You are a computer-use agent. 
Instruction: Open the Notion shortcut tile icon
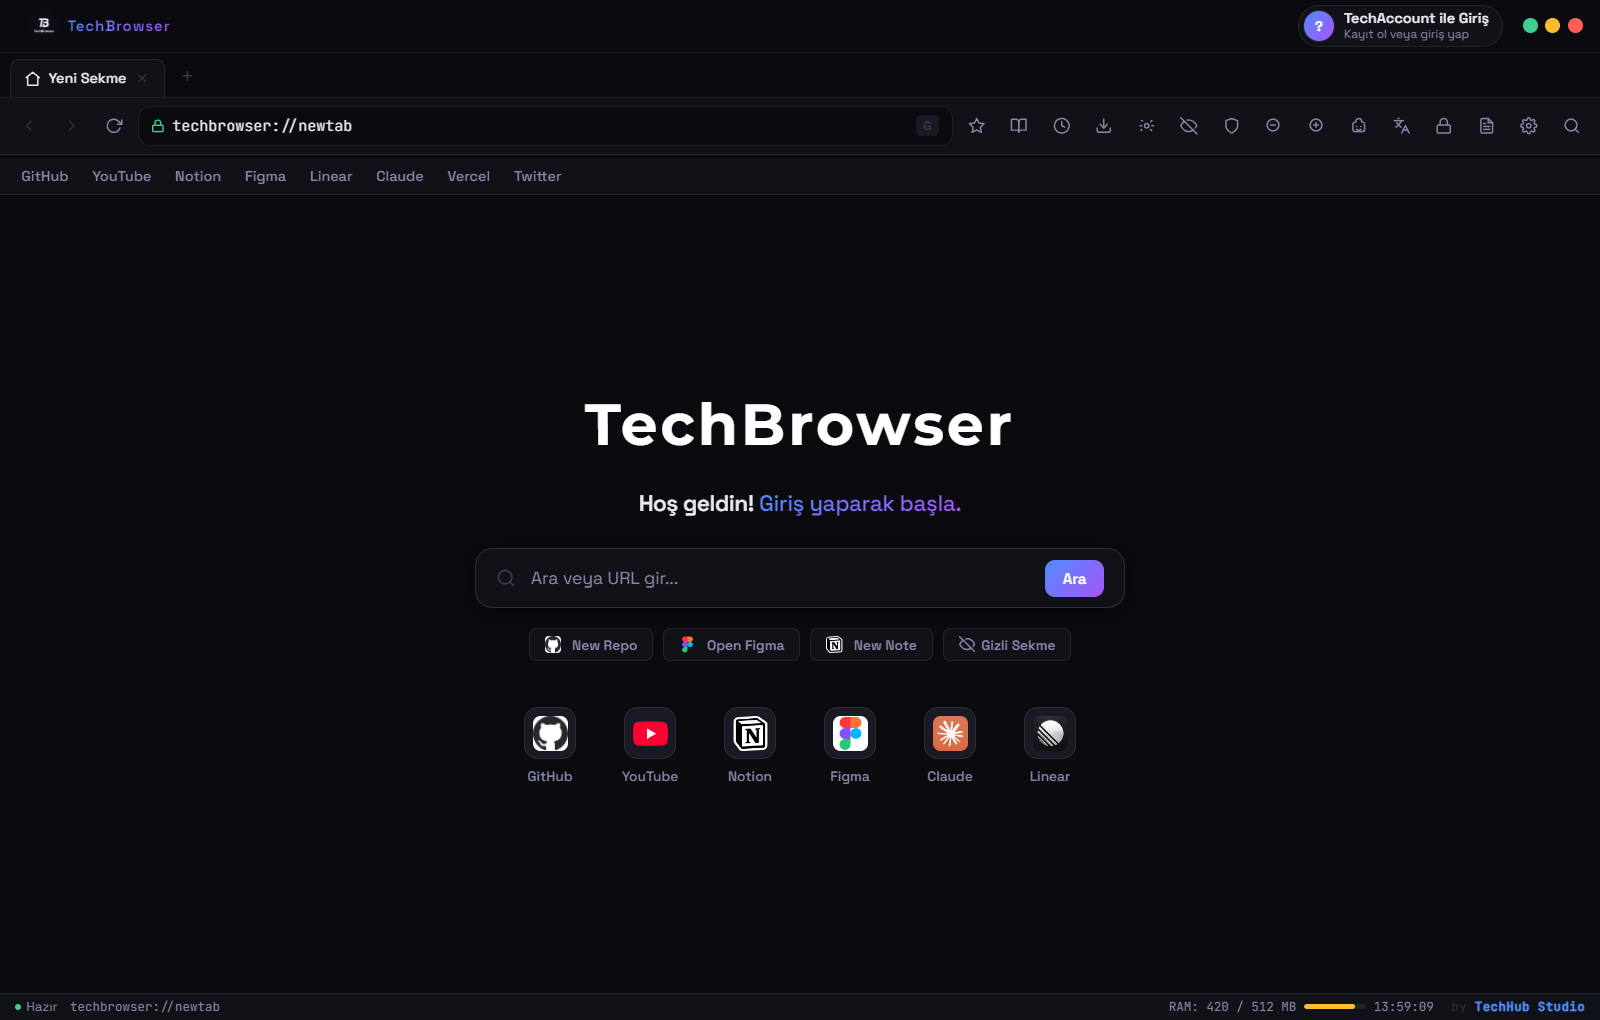(750, 733)
